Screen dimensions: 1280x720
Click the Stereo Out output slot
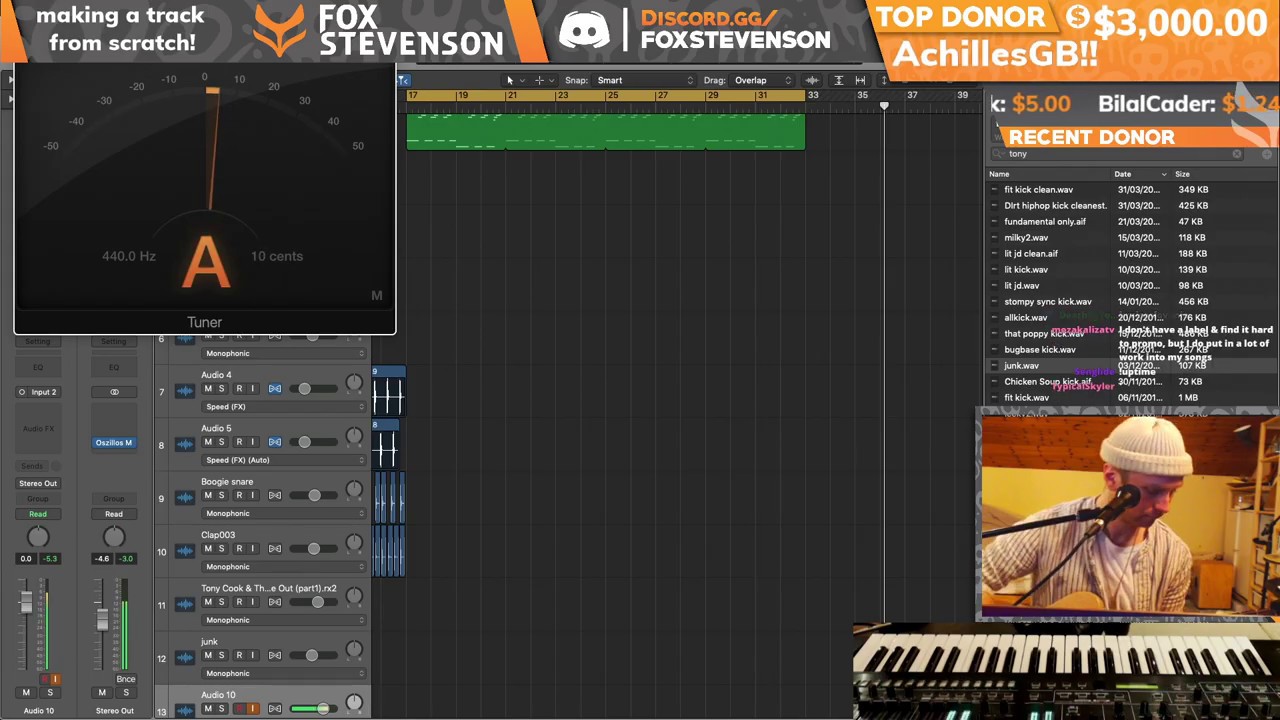click(38, 483)
